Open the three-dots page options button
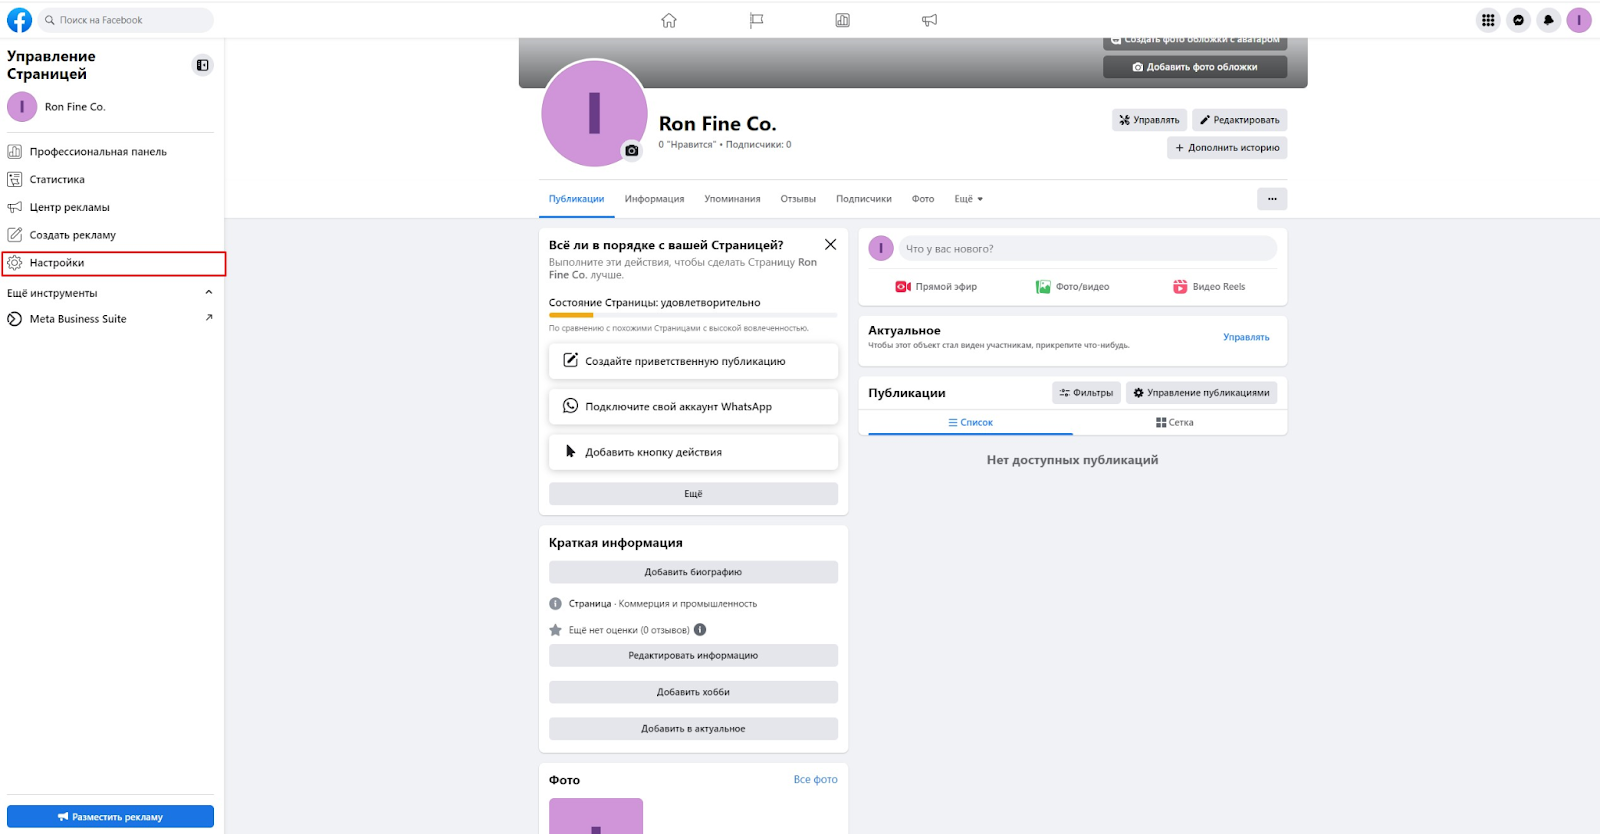Screen dimensions: 1600x834 coord(1272,199)
